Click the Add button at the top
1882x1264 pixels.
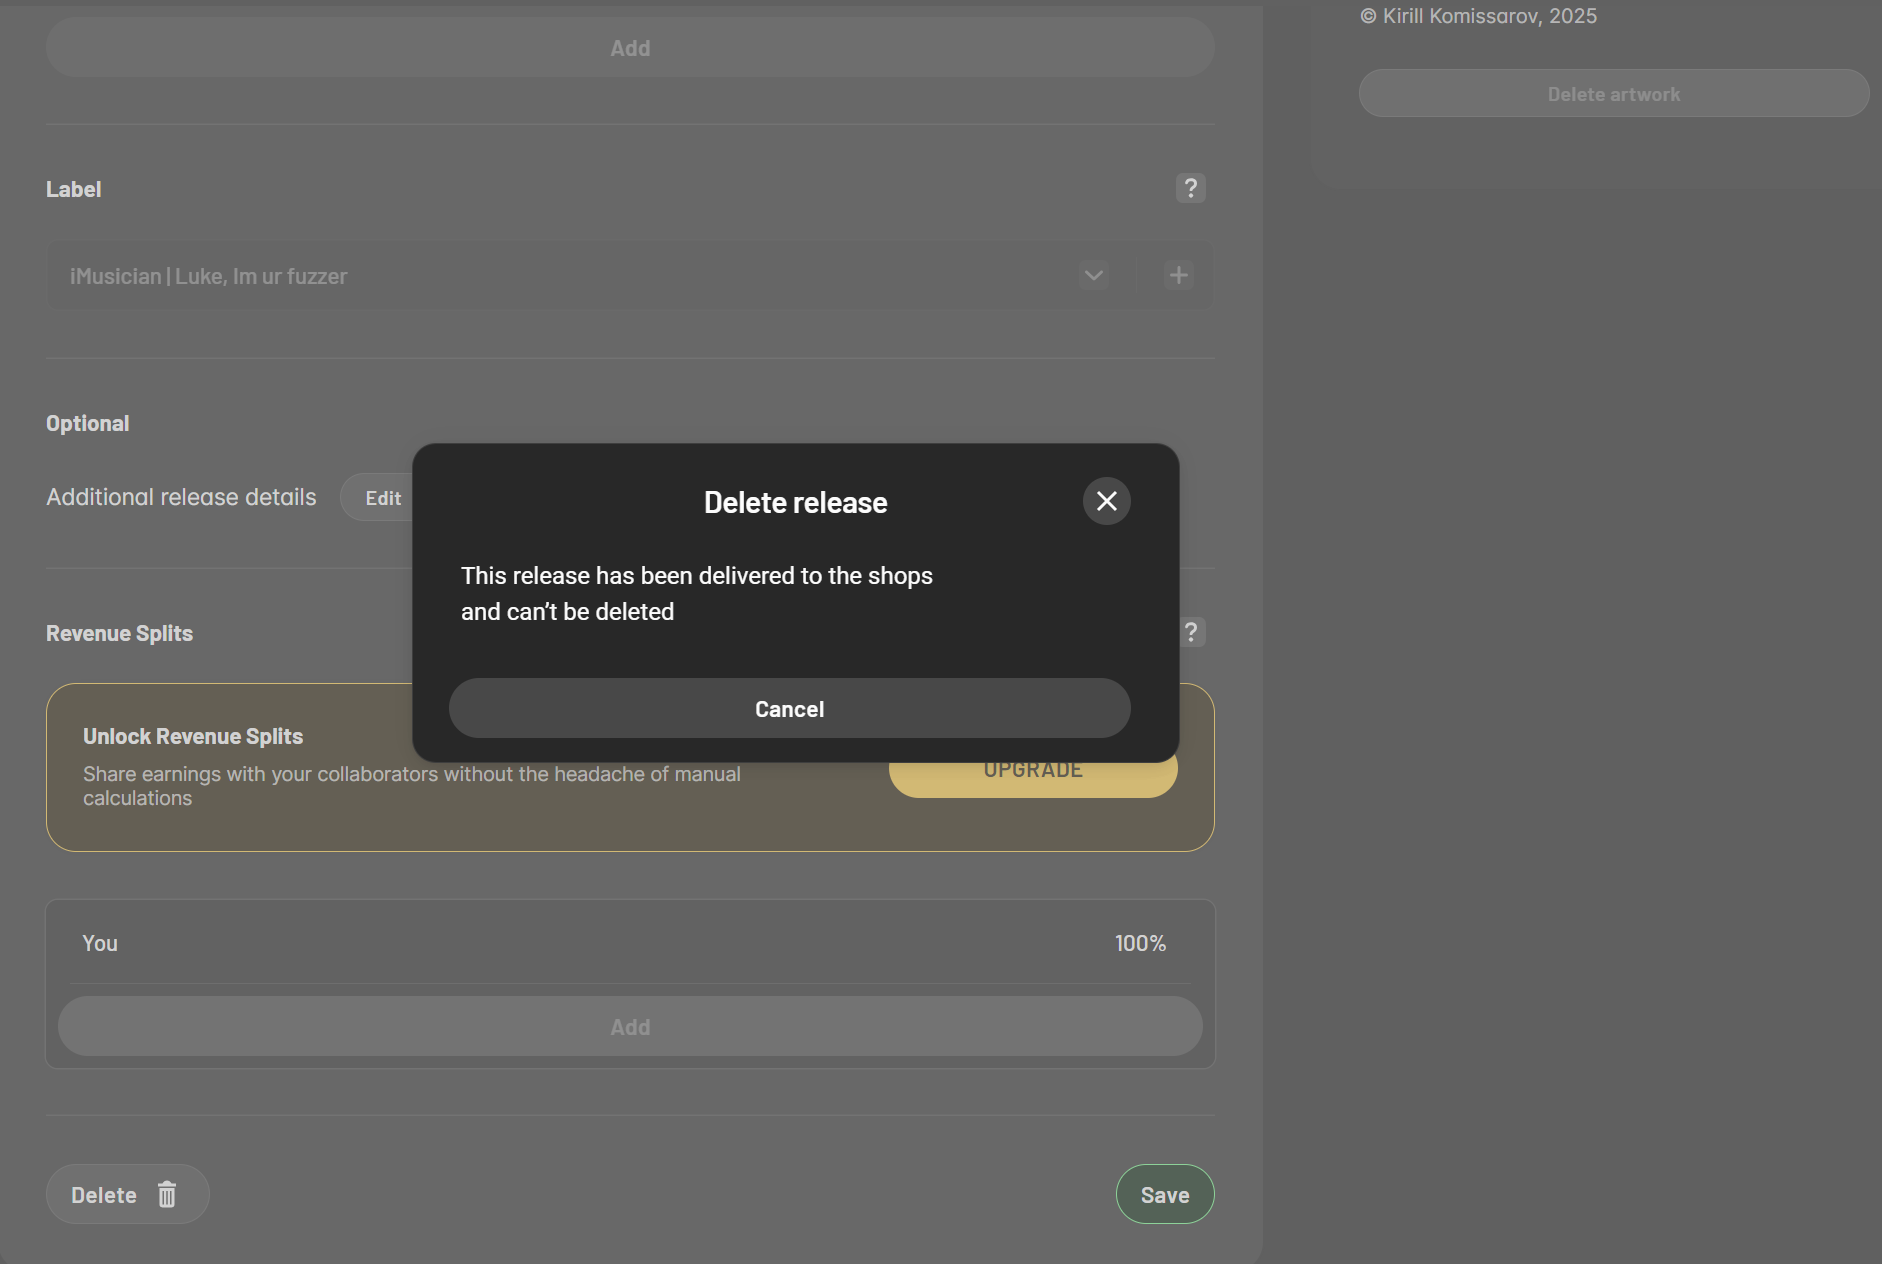(x=630, y=48)
